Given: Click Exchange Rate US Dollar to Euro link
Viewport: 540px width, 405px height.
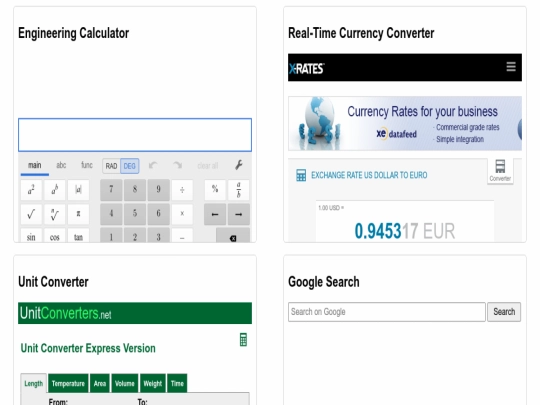Looking at the screenshot, I should coord(369,175).
